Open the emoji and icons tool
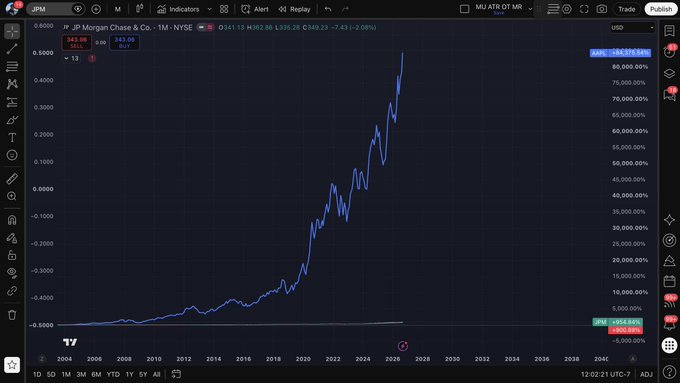Screen dimensions: 680x383 point(12,155)
